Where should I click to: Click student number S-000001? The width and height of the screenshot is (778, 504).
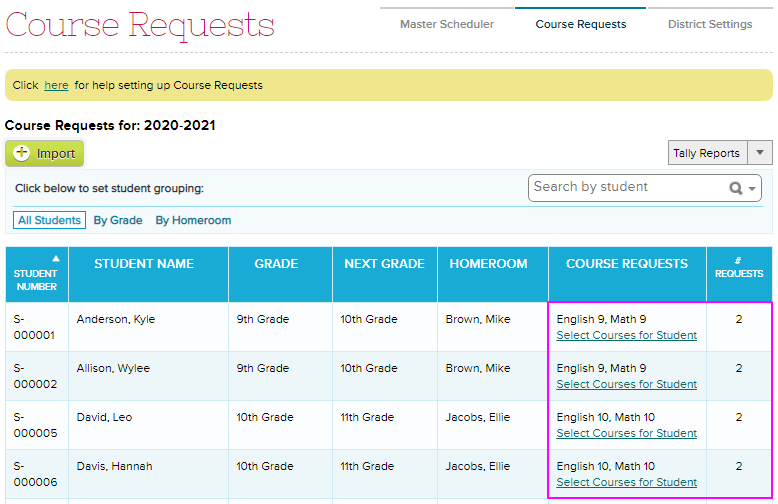(34, 327)
